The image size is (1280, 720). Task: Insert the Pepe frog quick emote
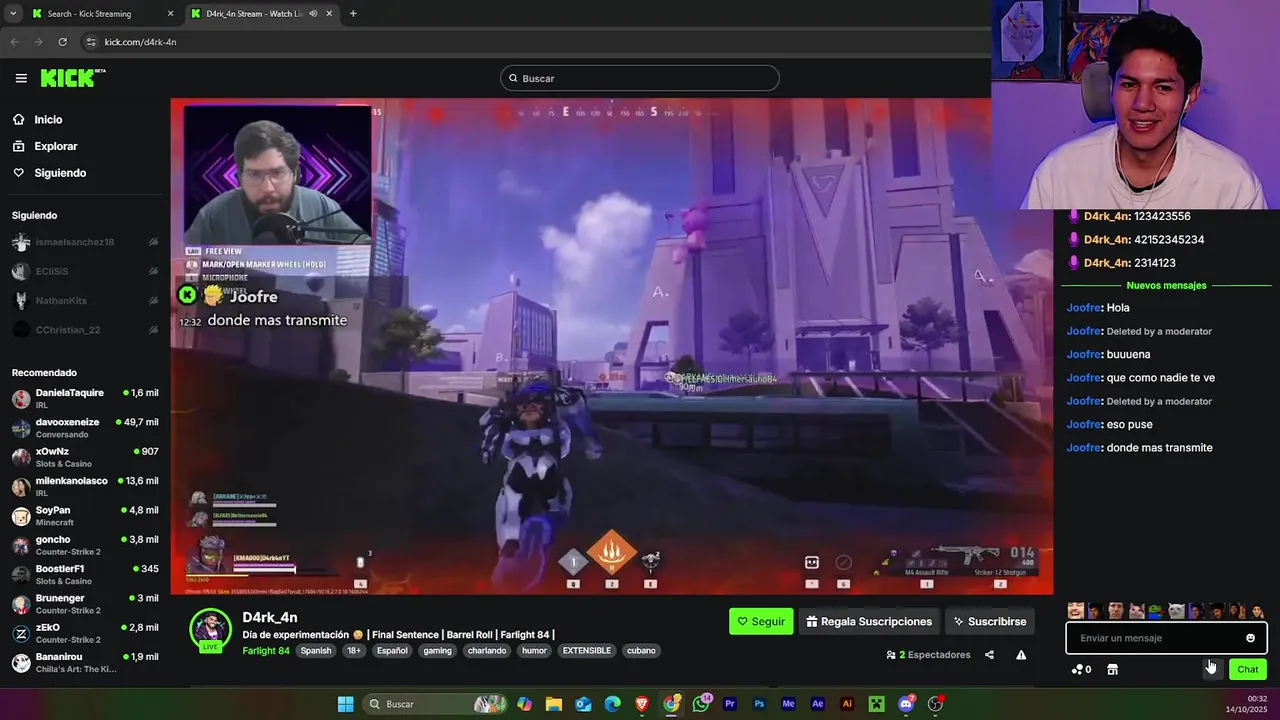click(1156, 611)
